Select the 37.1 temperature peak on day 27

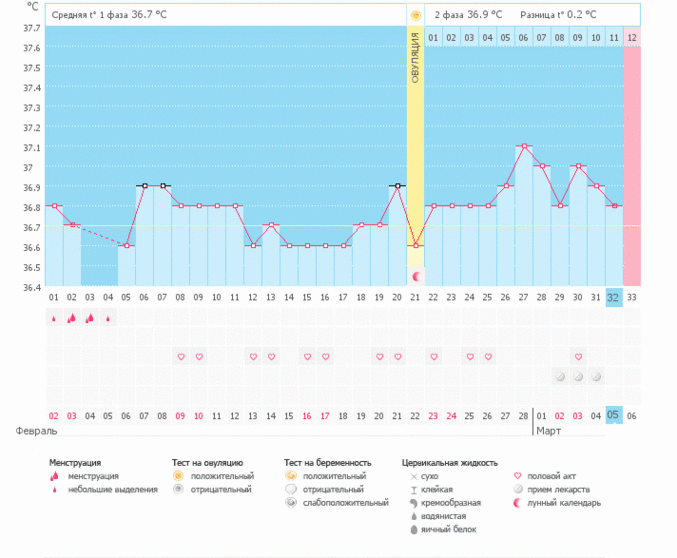click(x=524, y=146)
